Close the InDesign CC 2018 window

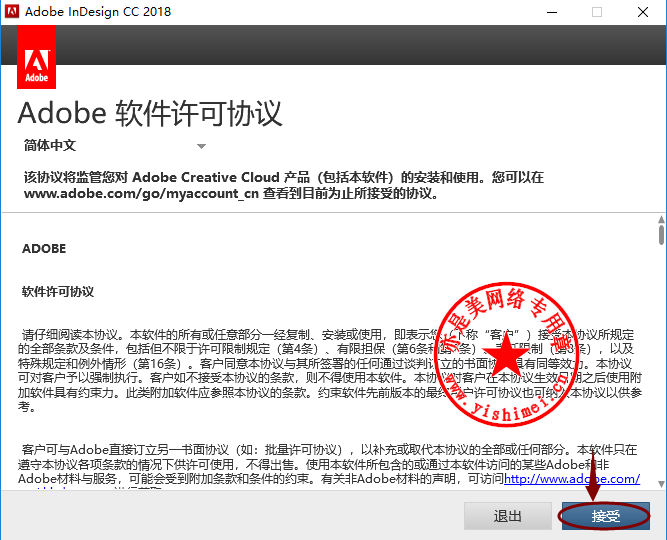(x=643, y=12)
